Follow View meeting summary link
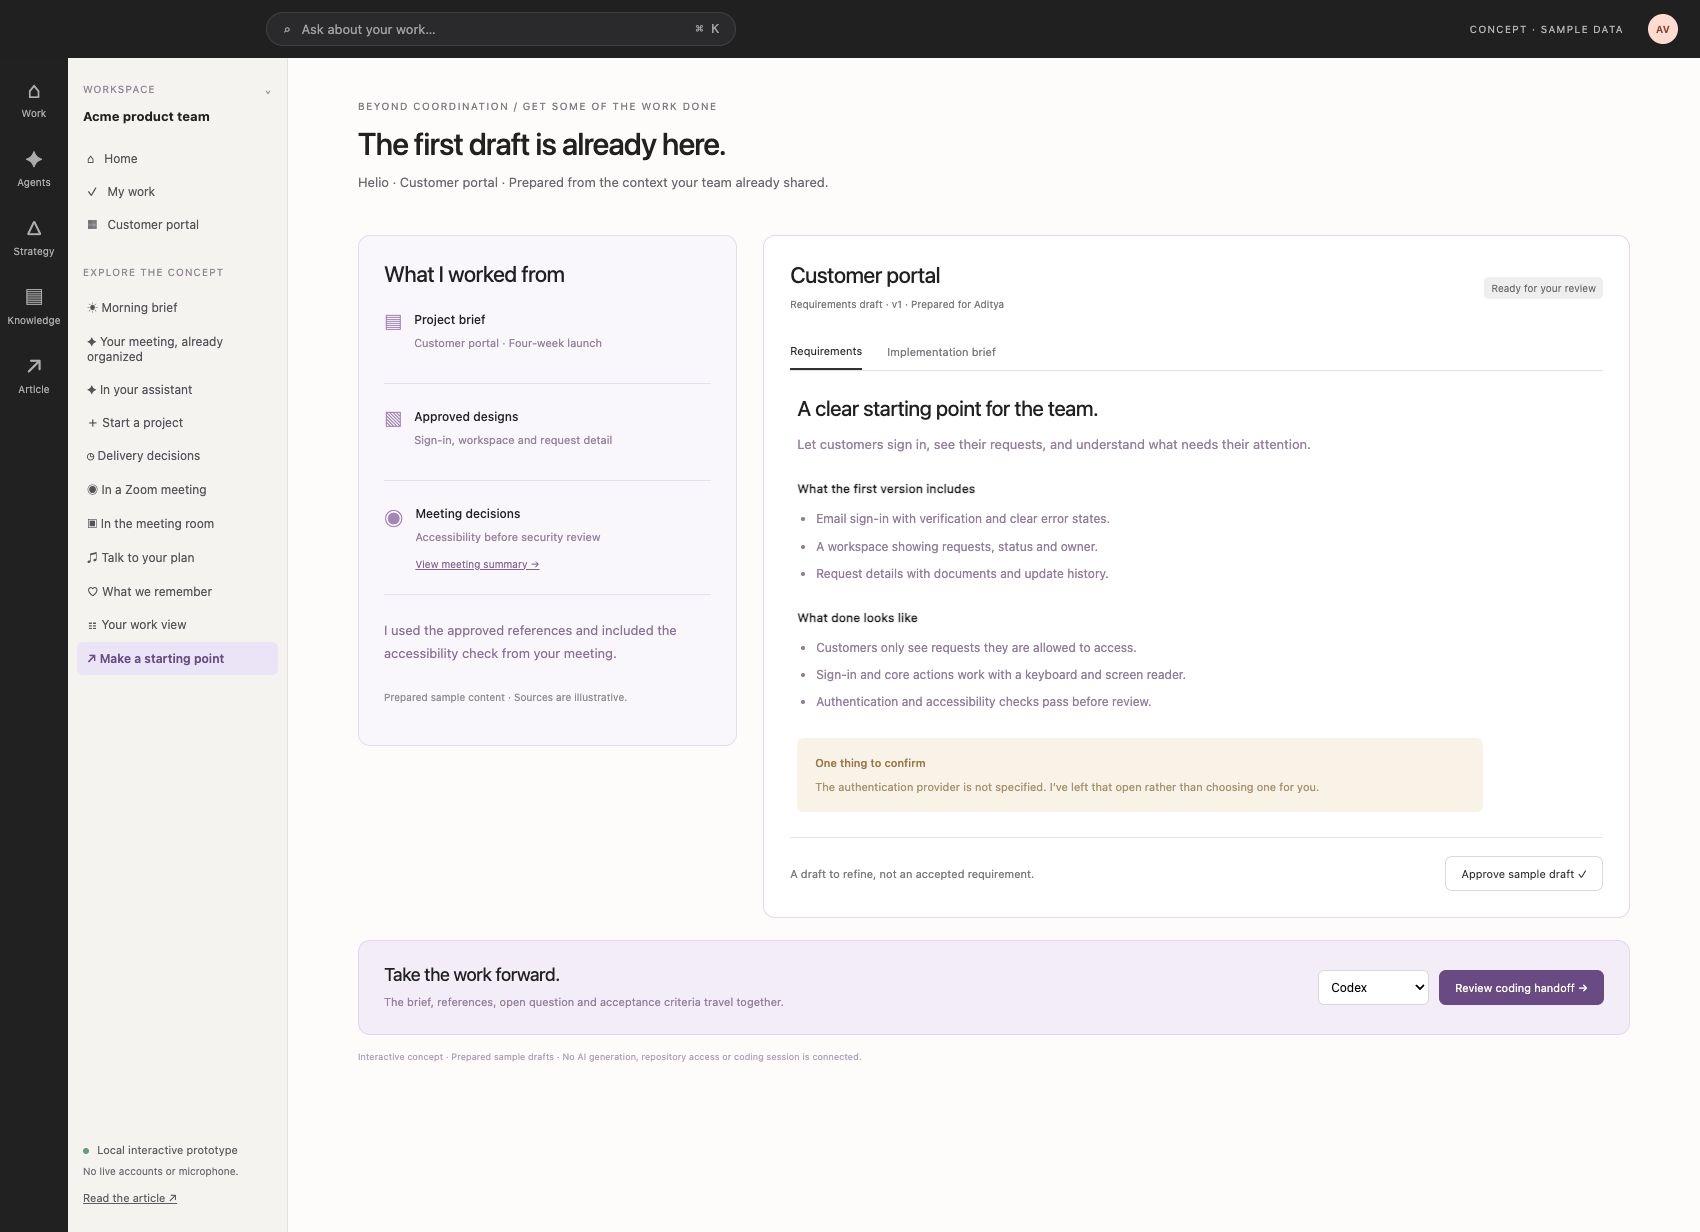Viewport: 1700px width, 1232px height. click(477, 565)
